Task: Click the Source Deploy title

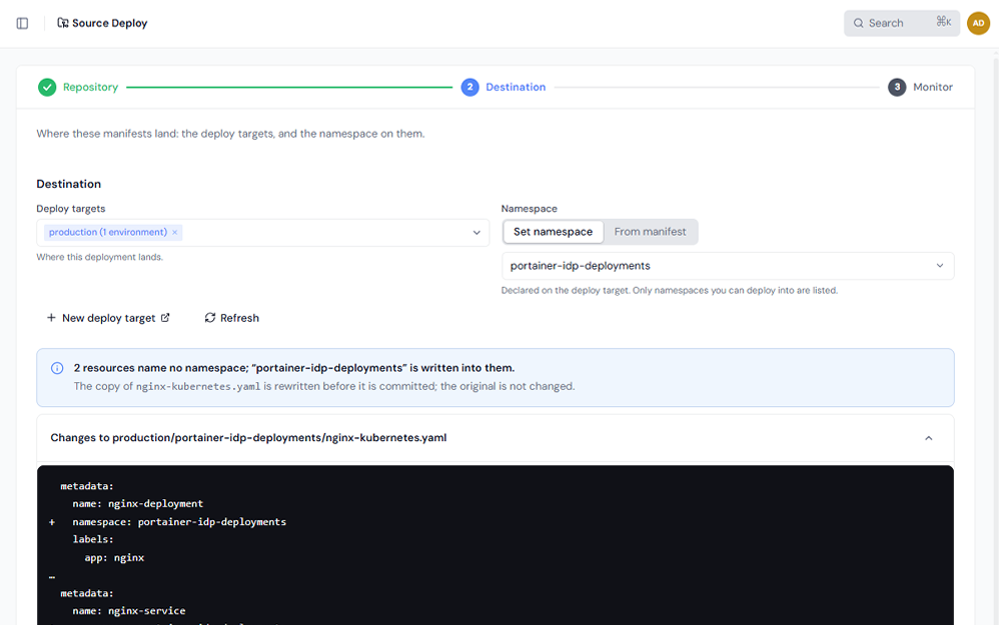Action: (110, 23)
